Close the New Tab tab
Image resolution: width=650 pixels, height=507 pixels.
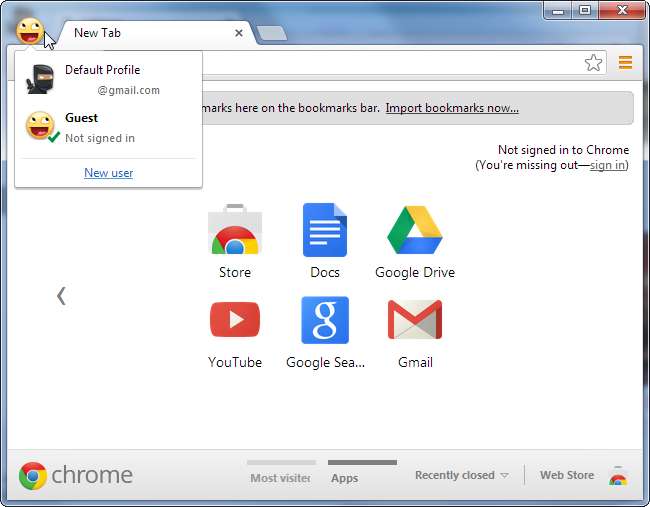(238, 33)
